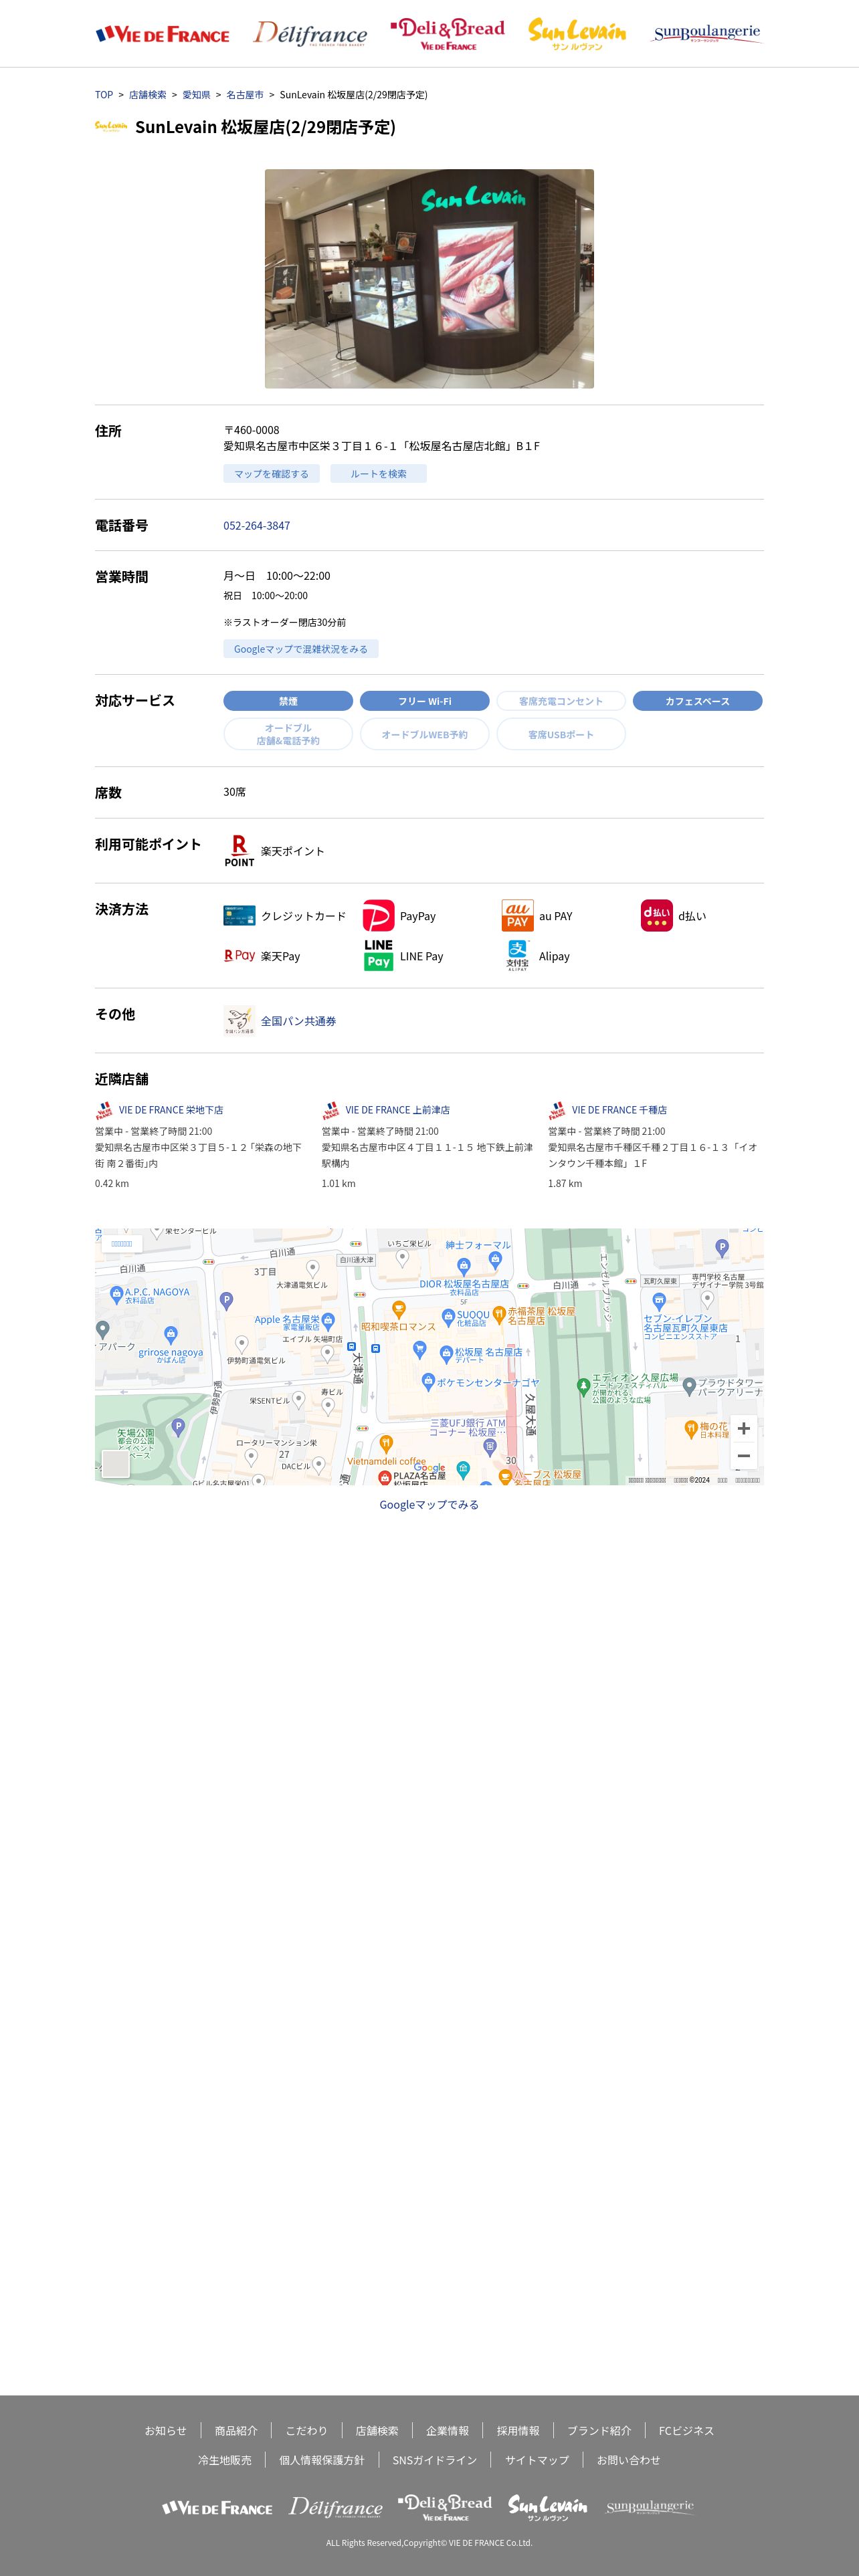Open こだわり in the footer menu
The height and width of the screenshot is (2576, 859).
coord(307,2430)
